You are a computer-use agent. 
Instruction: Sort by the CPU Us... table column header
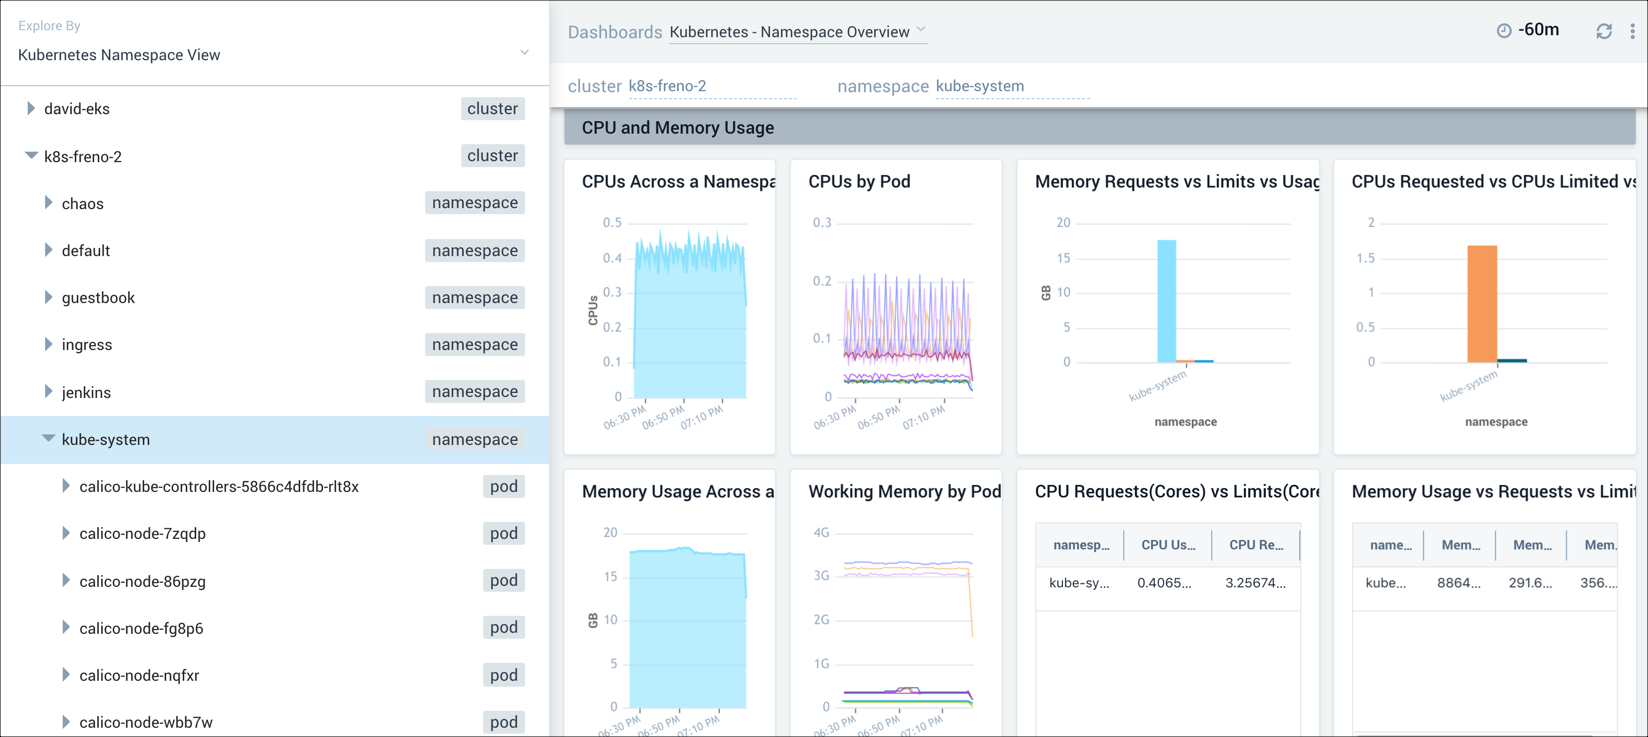[1167, 545]
